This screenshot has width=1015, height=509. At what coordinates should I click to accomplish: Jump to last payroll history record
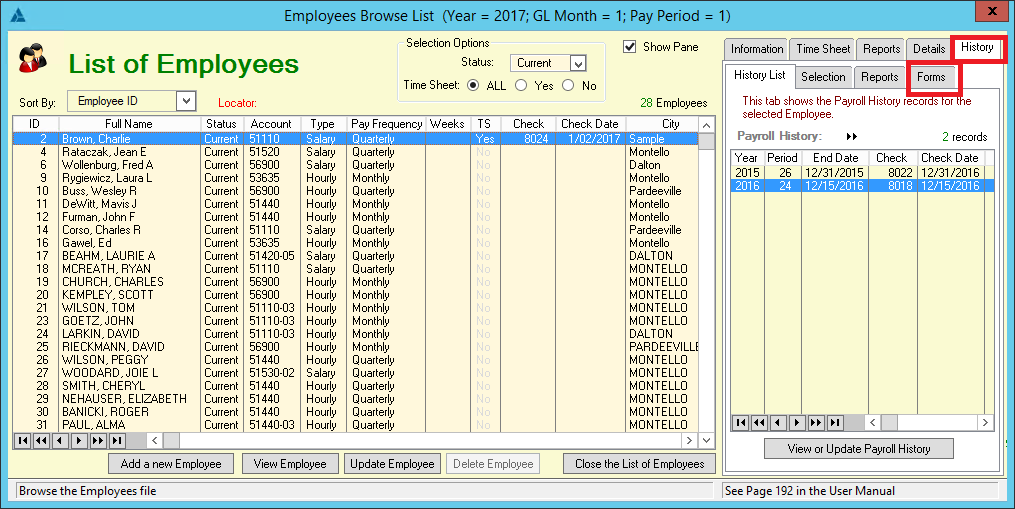tap(835, 423)
